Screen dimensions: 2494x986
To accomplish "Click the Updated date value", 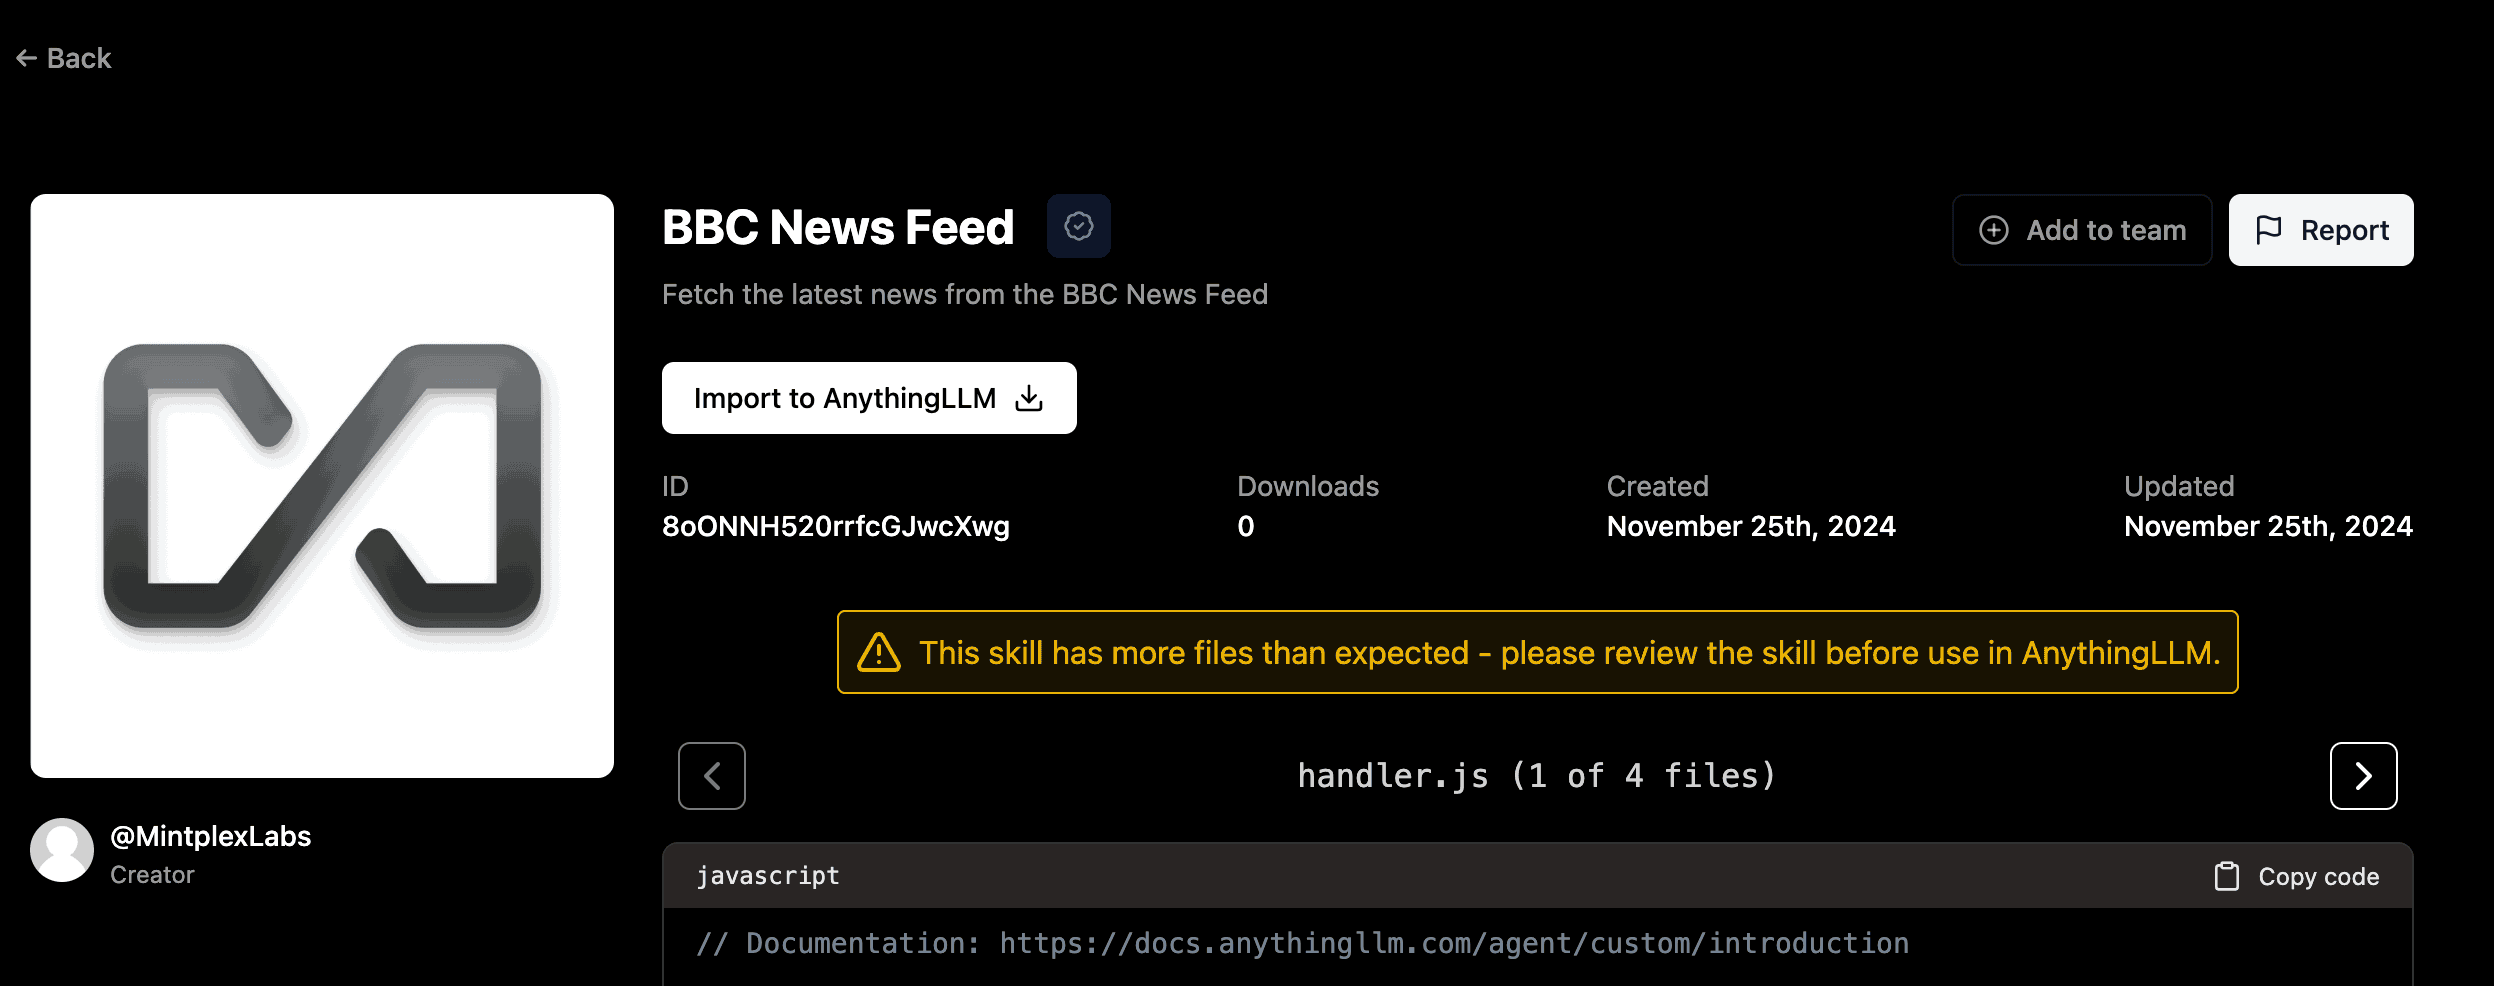I will coord(2268,526).
